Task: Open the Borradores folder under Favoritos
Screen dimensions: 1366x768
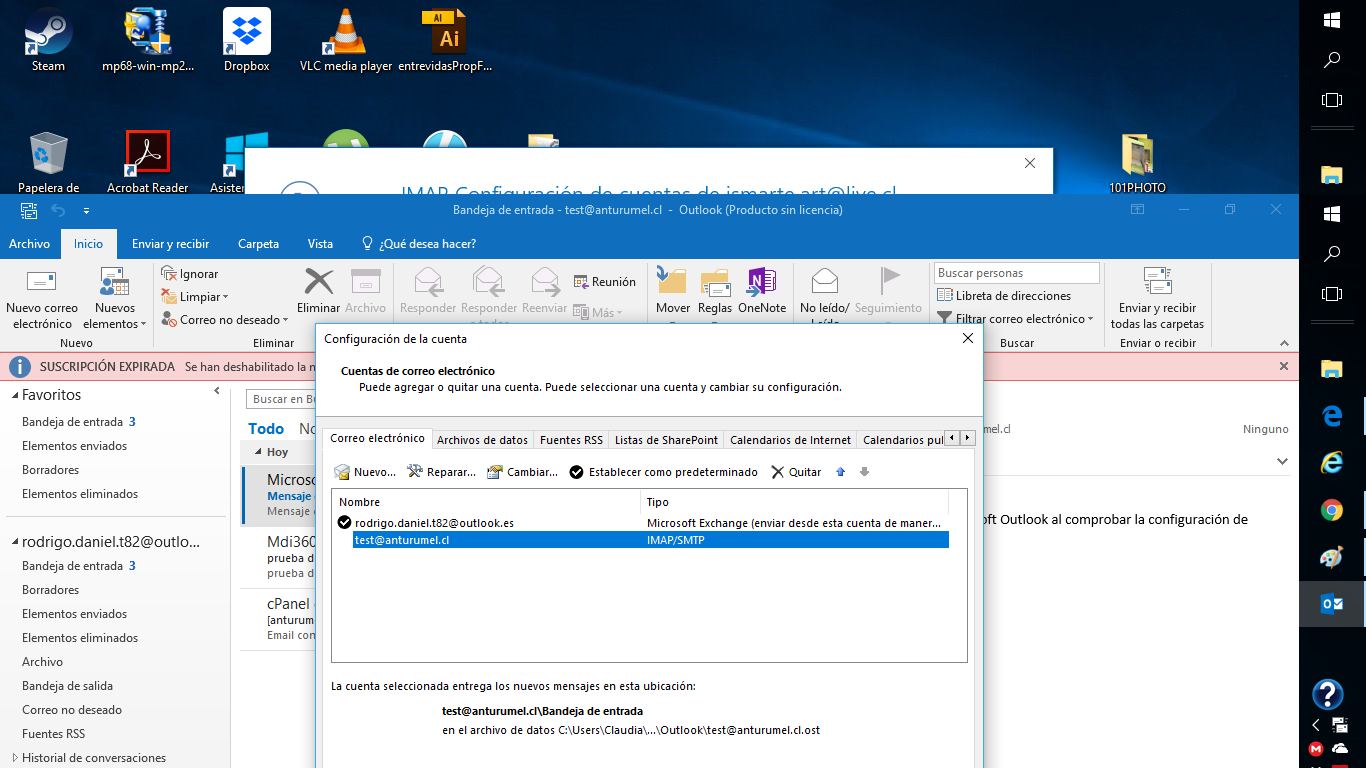Action: 50,470
